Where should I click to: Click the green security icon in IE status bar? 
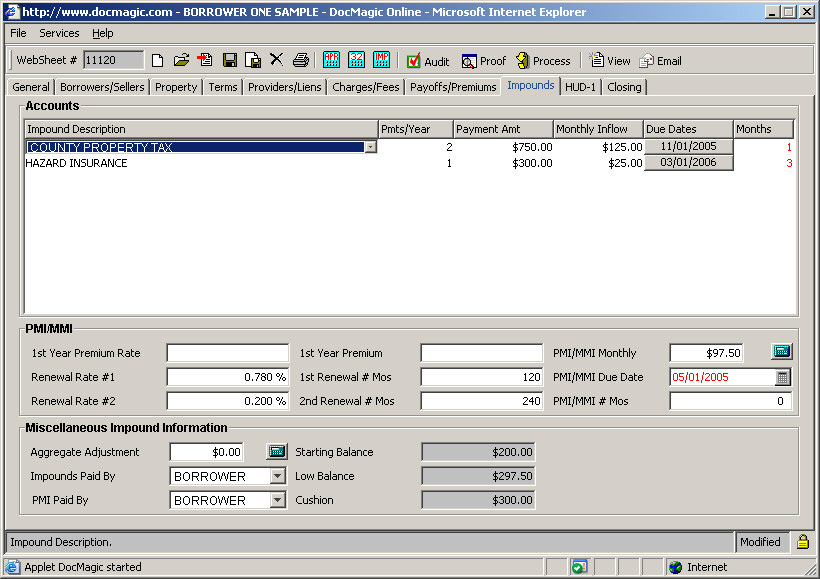579,567
